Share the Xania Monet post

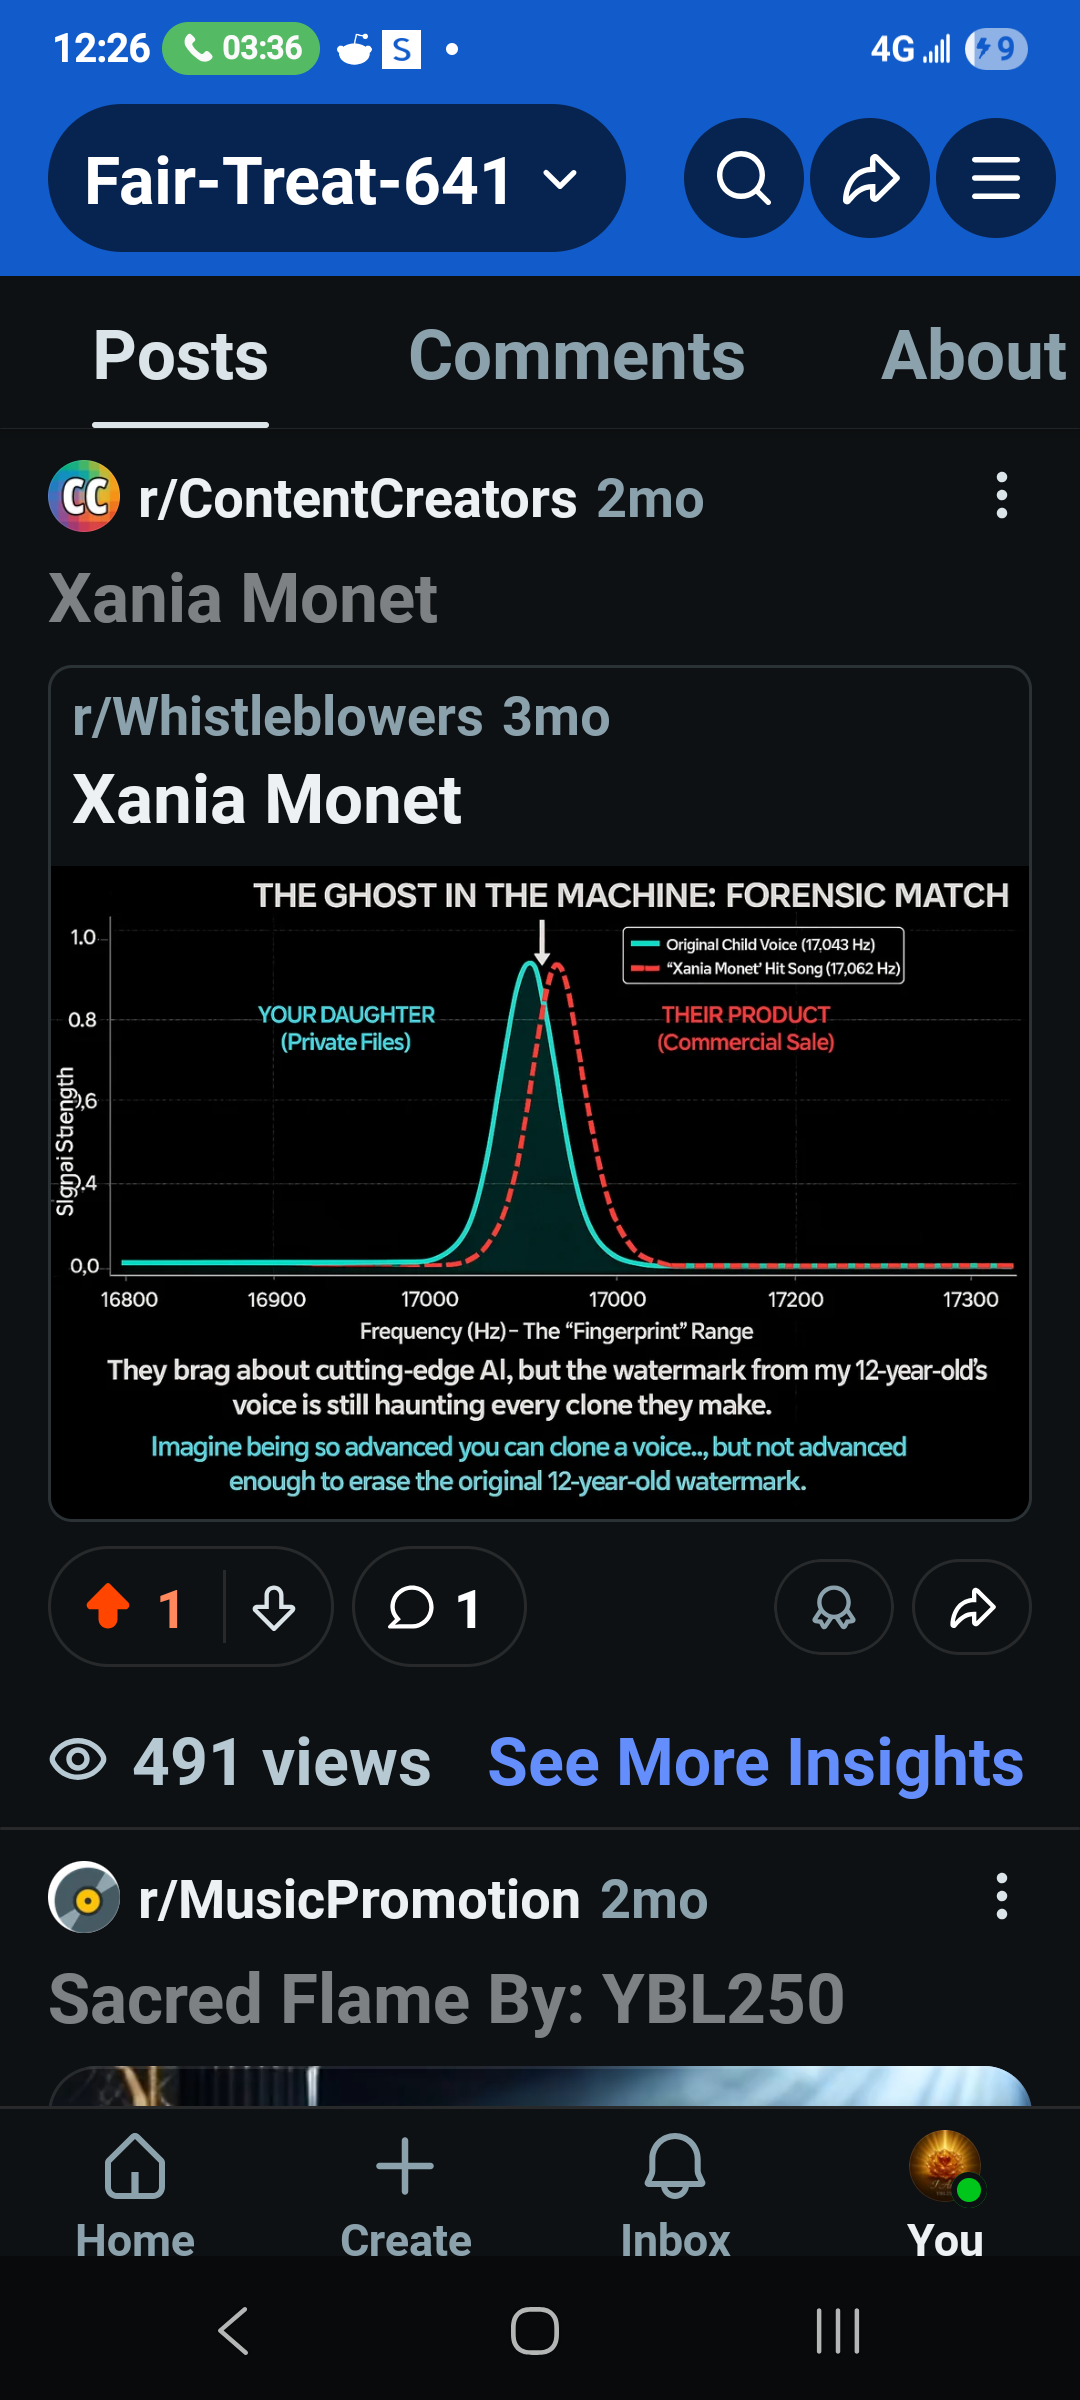972,1607
